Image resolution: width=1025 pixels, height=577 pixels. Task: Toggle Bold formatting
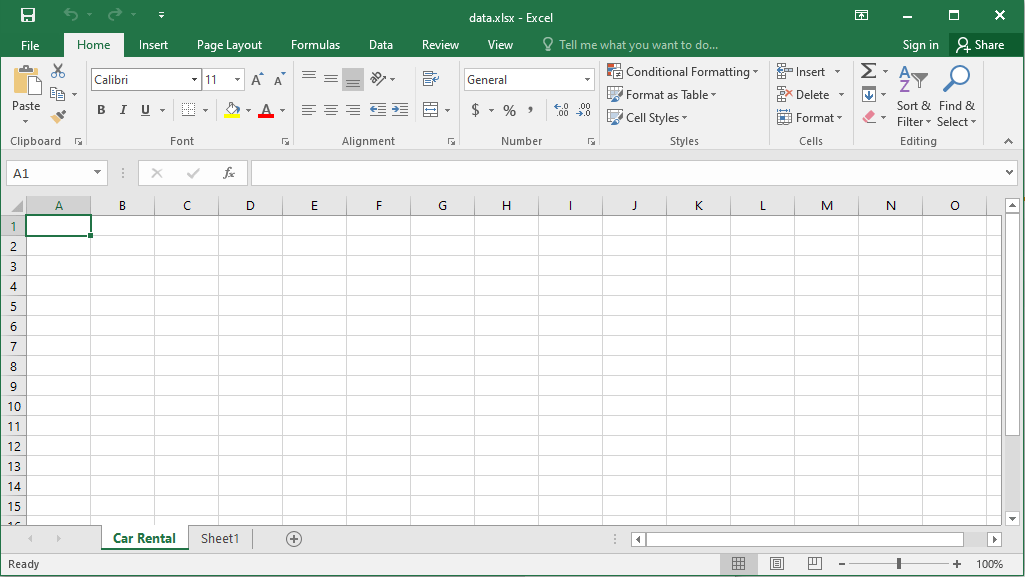pos(101,110)
